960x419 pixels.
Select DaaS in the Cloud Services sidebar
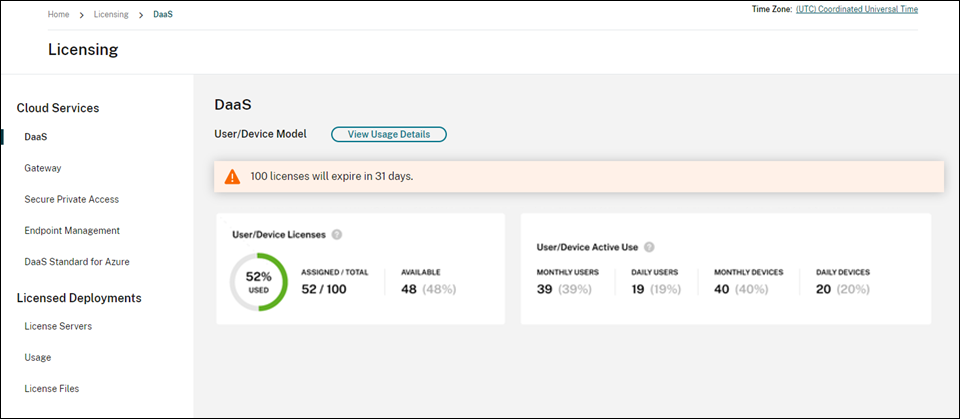[x=36, y=137]
